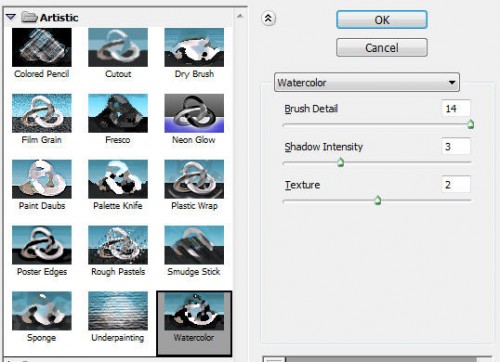Click the Shadow Intensity label

click(x=323, y=147)
